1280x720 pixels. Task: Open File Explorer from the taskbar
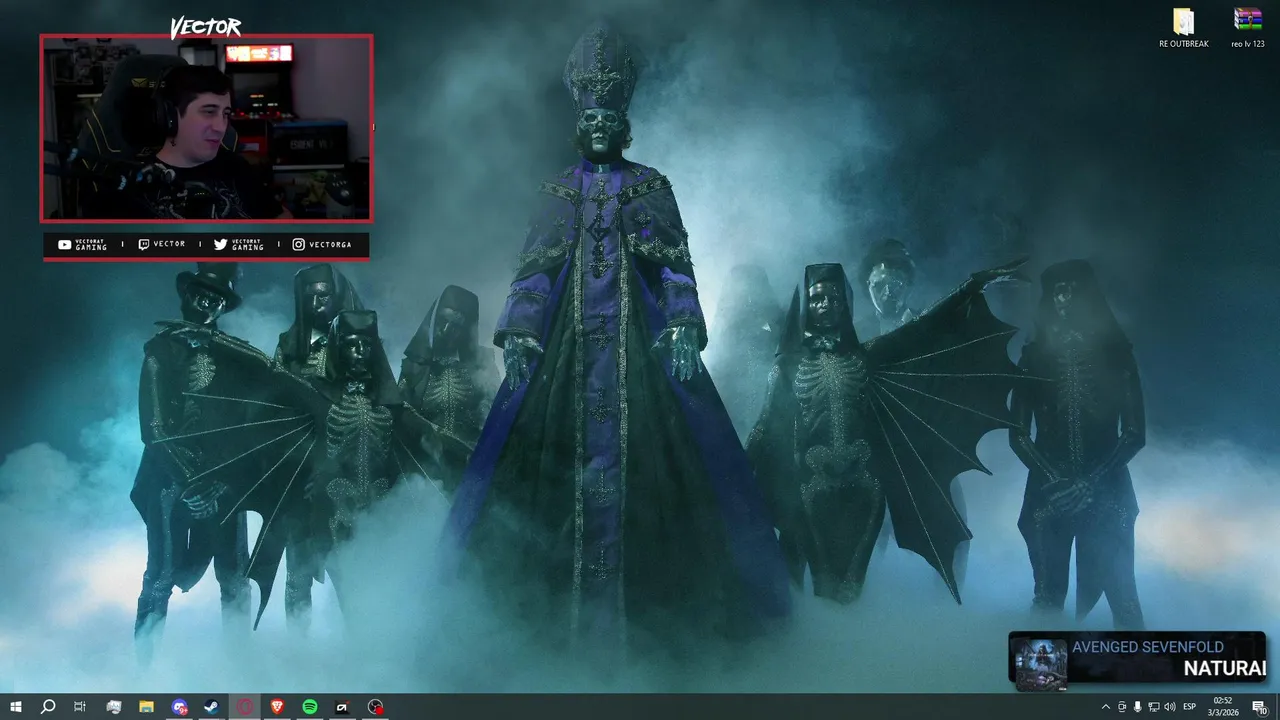[x=146, y=707]
